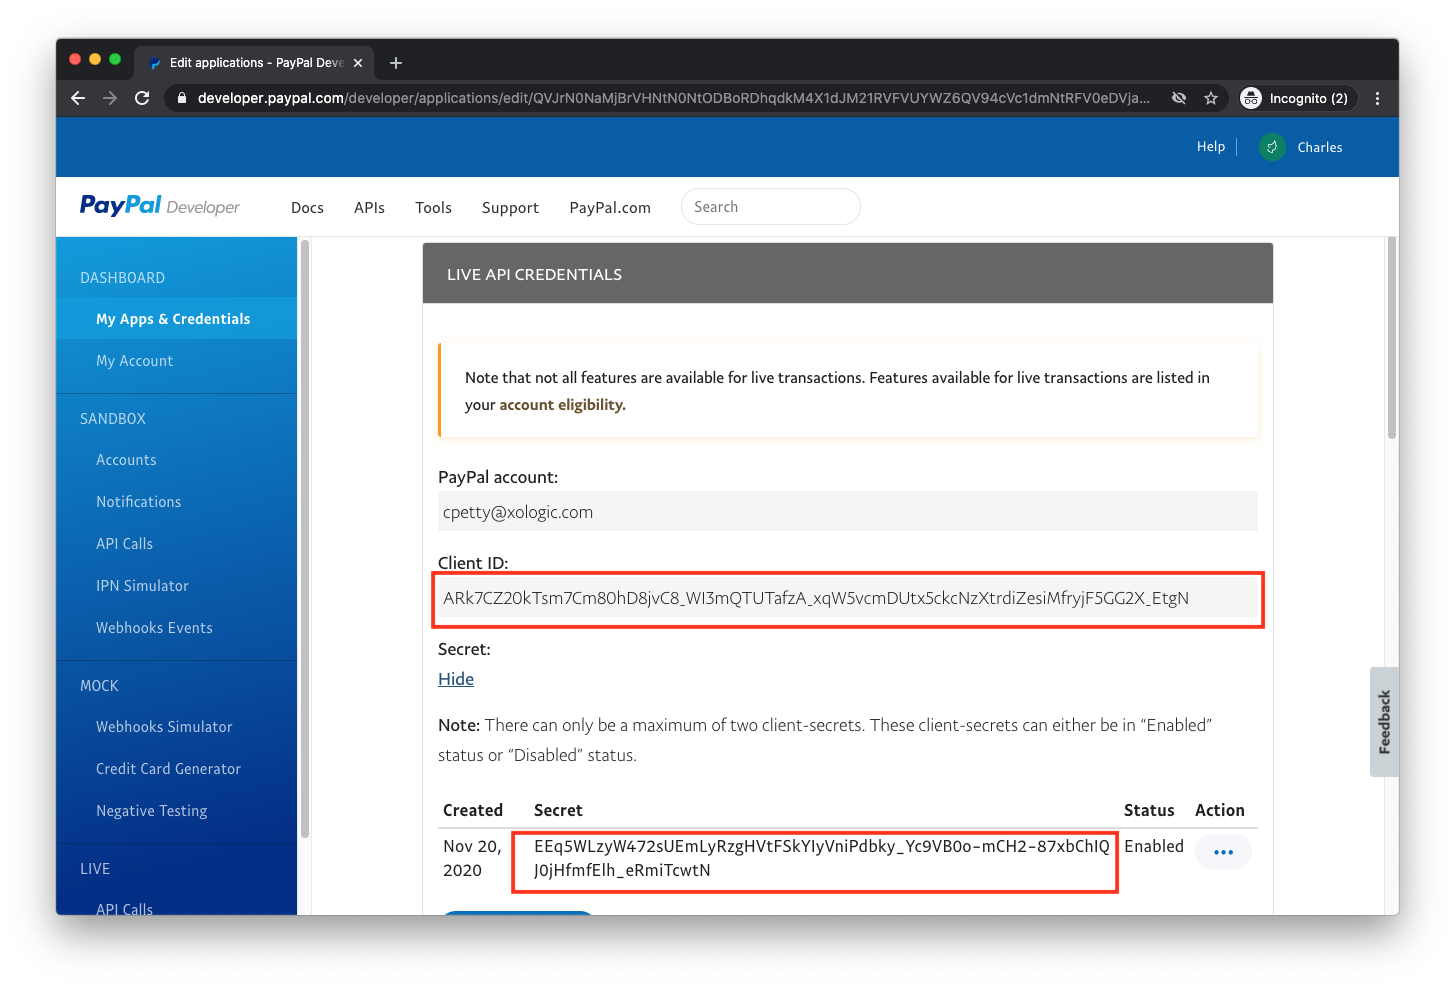
Task: Open the Tools menu
Action: click(433, 208)
